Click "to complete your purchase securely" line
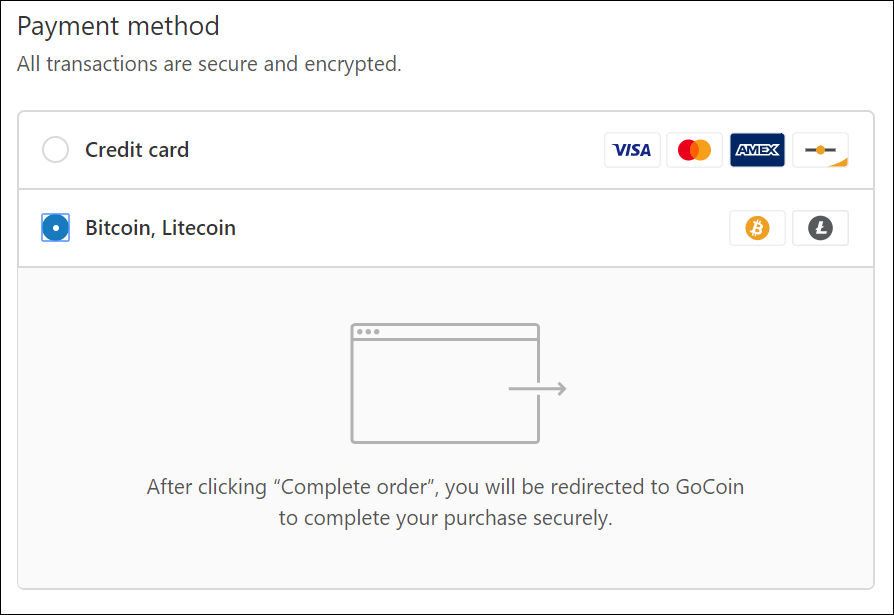 (x=445, y=518)
